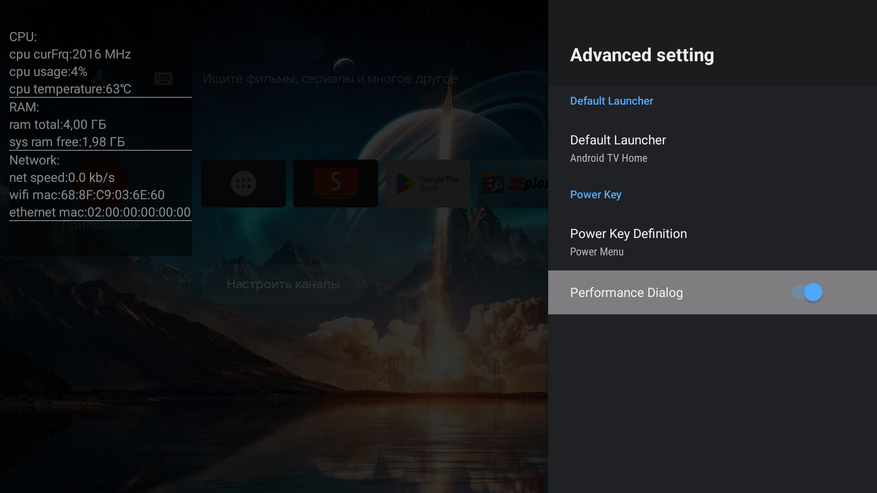Click the 'Network:' overlay heading
Image resolution: width=877 pixels, height=493 pixels.
(34, 160)
